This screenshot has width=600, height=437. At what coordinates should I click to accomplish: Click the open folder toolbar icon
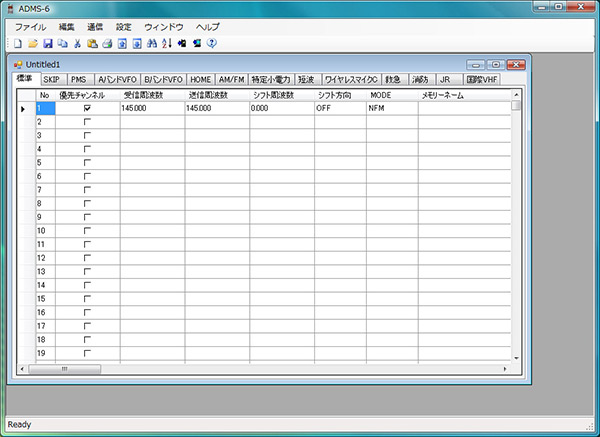(x=33, y=44)
